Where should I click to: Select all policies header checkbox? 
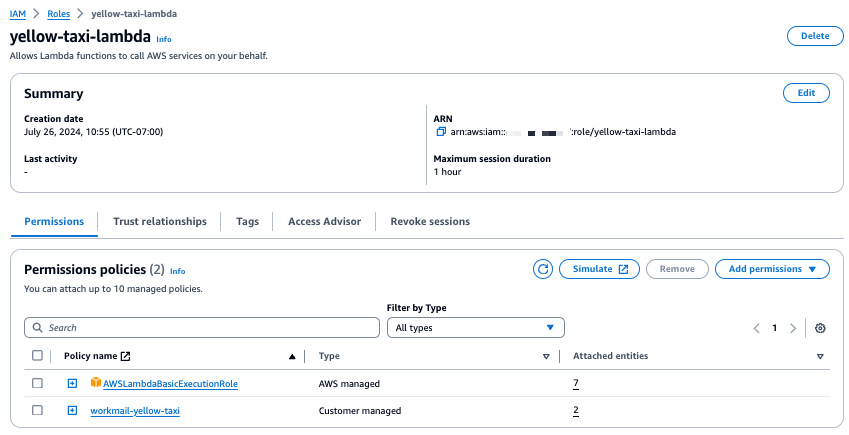[x=37, y=355]
